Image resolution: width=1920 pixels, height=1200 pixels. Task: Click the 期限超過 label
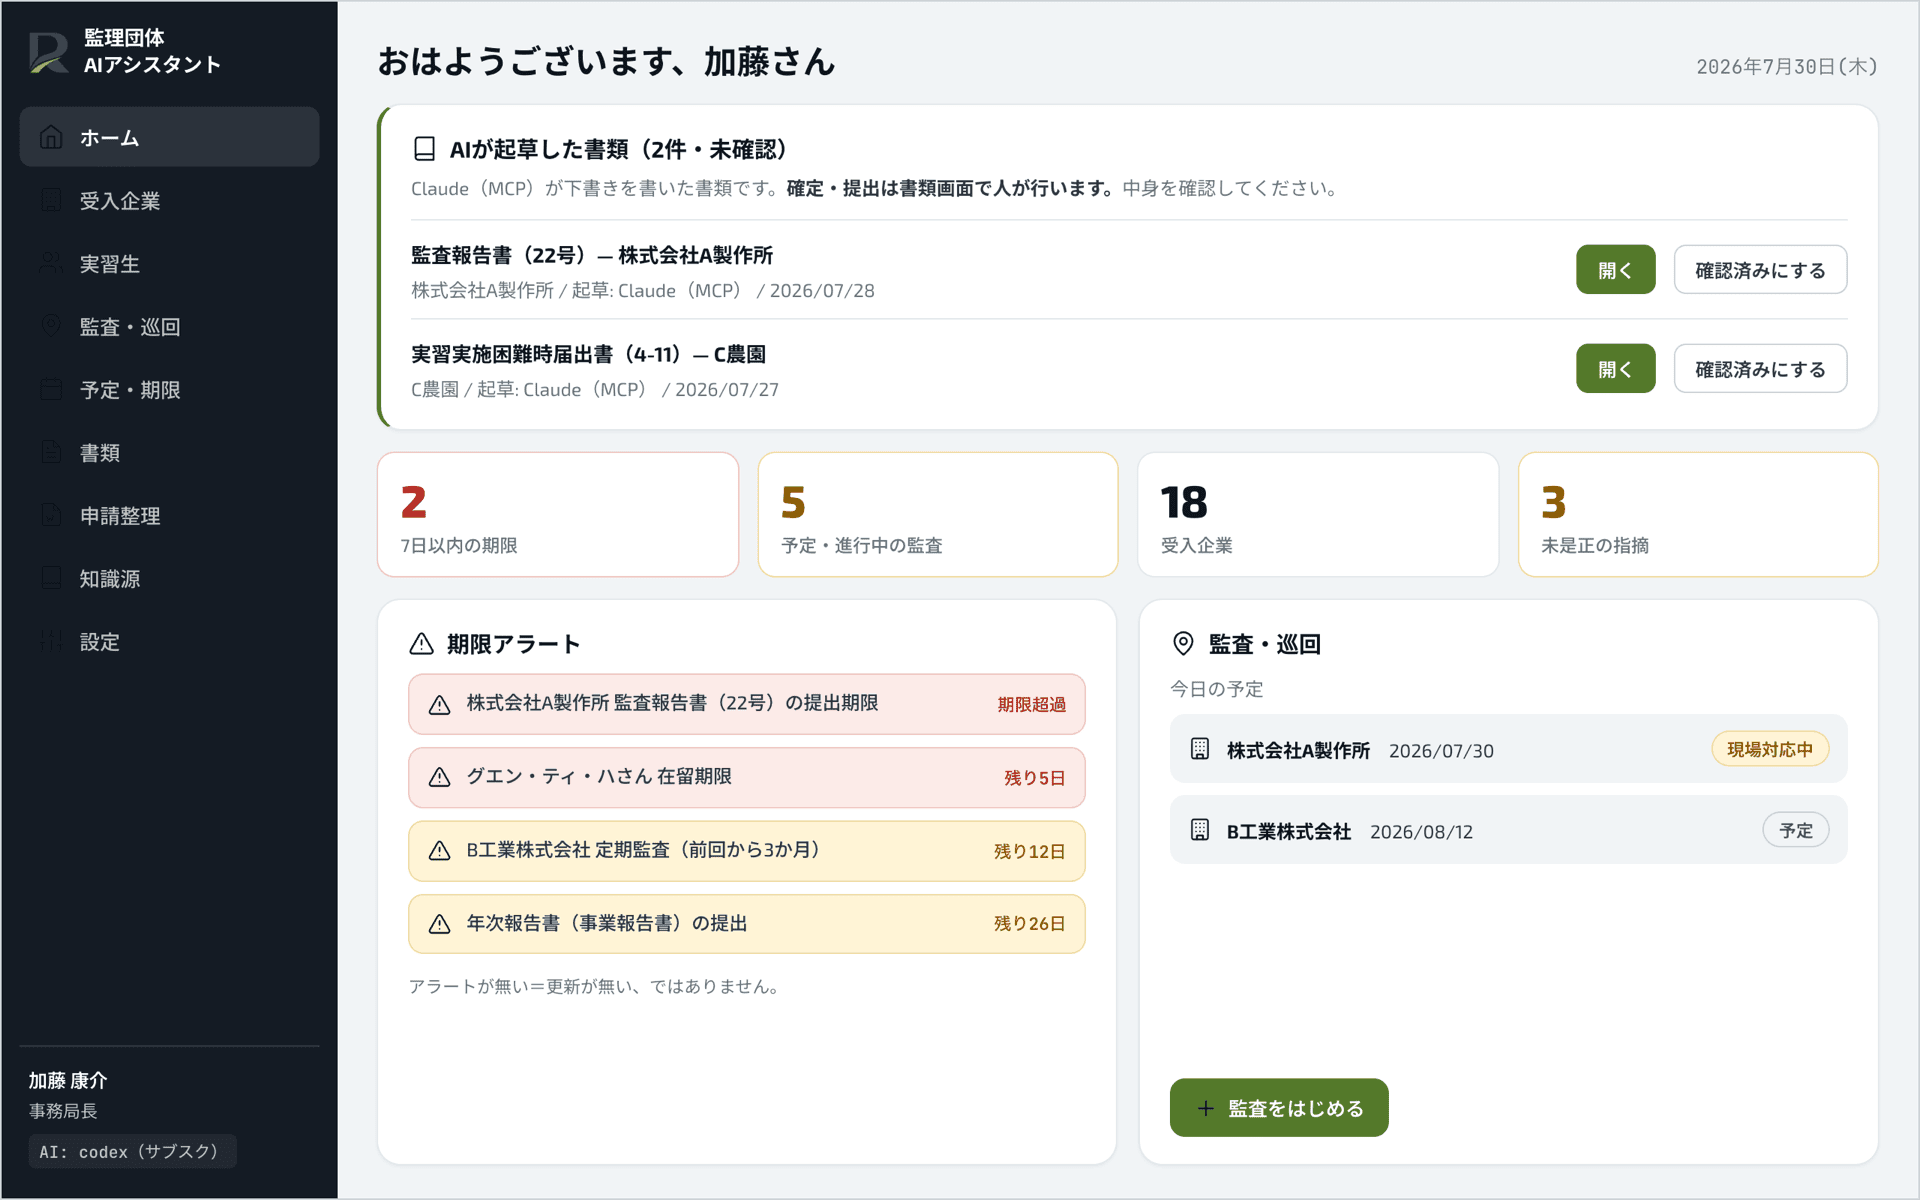coord(1031,705)
